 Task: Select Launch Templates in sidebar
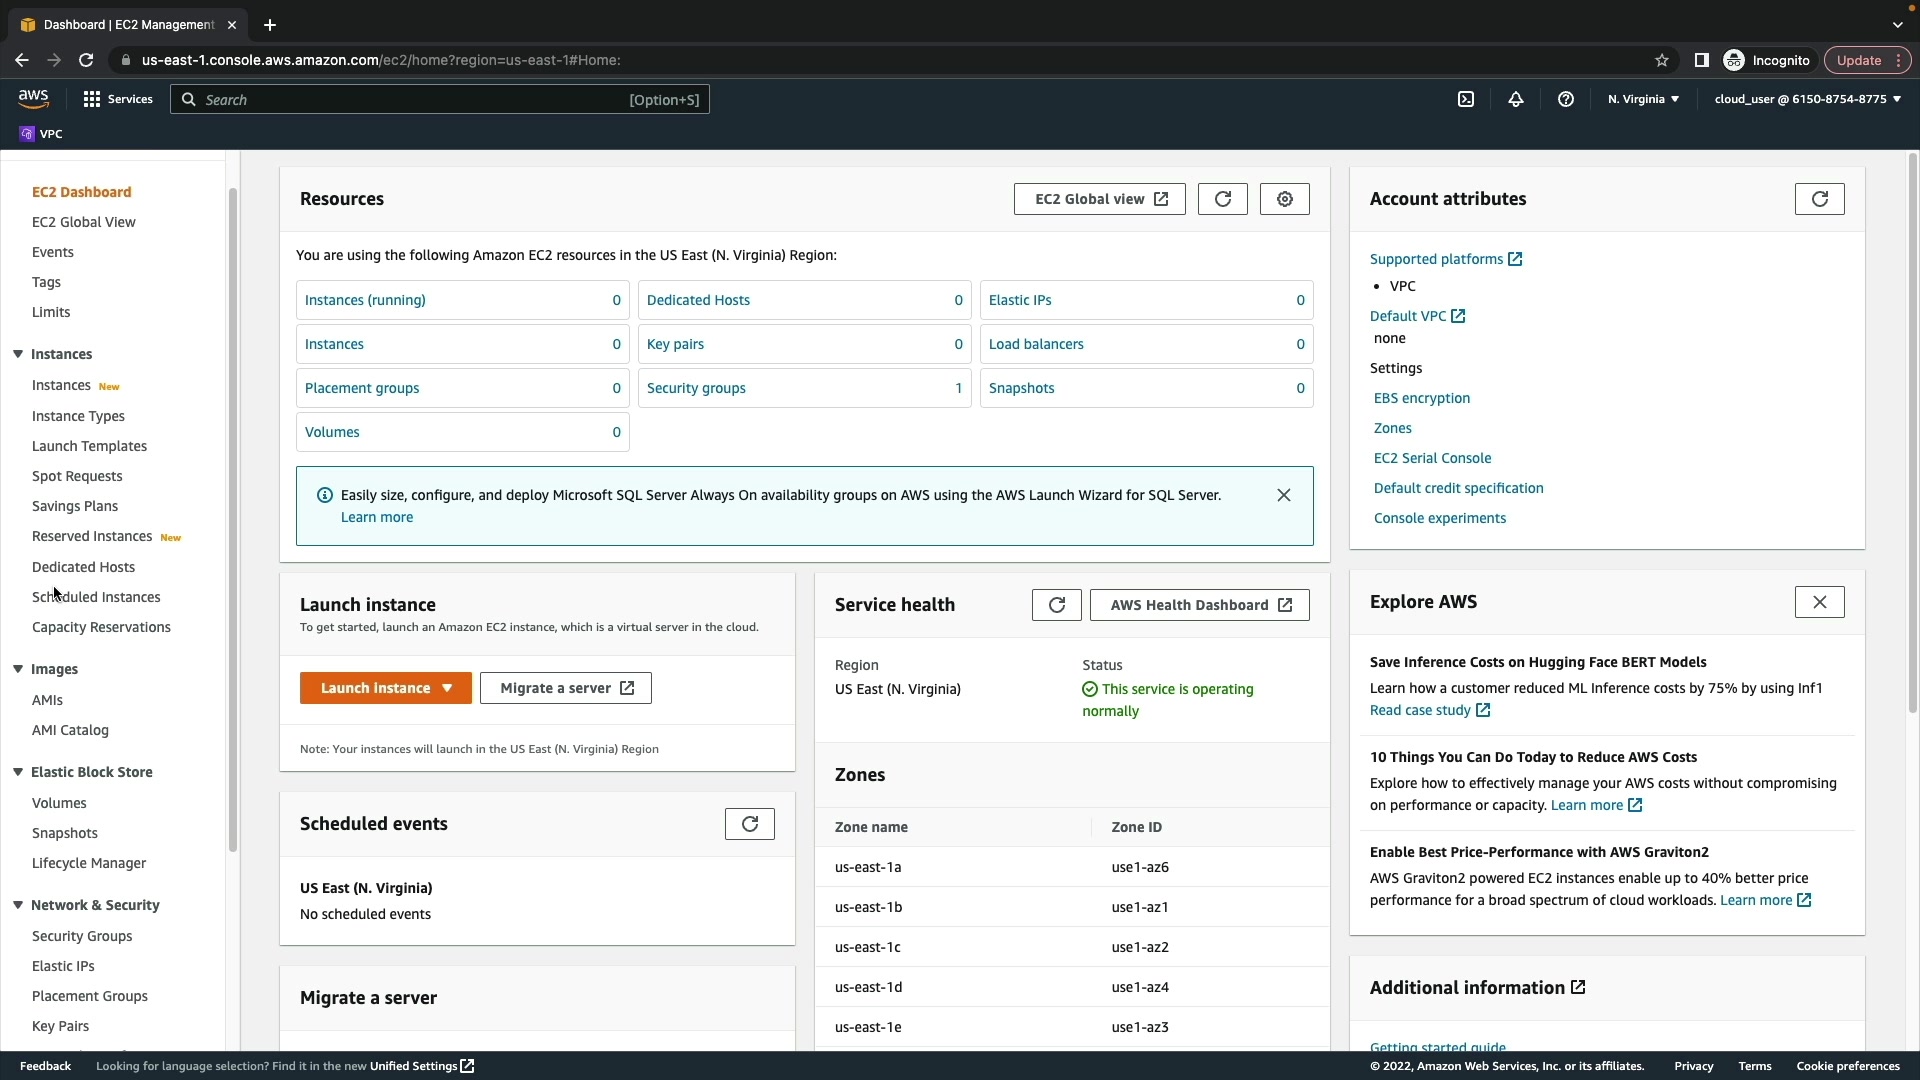pos(89,446)
